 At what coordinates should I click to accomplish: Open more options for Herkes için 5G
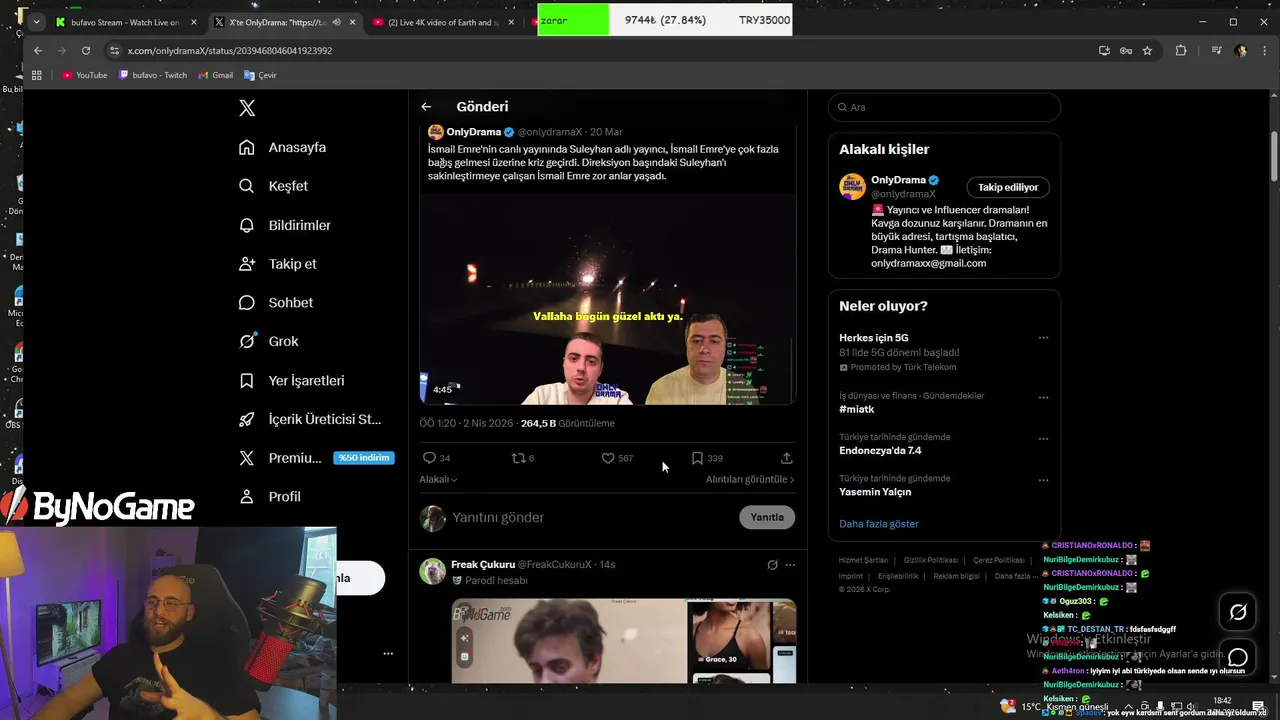[x=1043, y=338]
